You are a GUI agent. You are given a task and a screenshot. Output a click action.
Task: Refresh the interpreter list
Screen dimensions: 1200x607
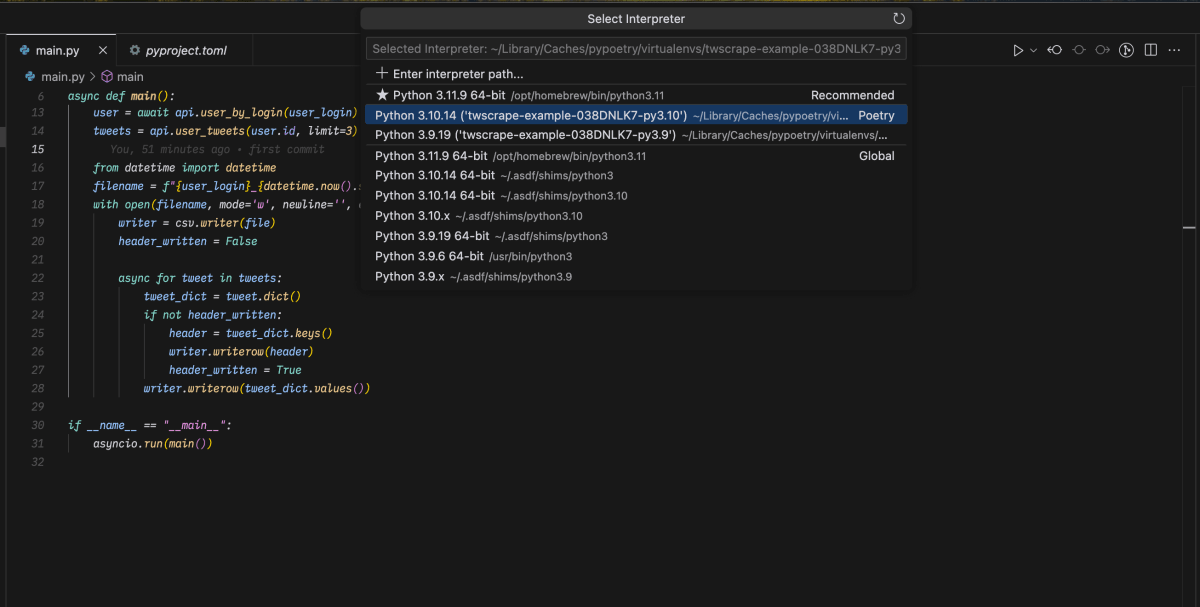(898, 18)
